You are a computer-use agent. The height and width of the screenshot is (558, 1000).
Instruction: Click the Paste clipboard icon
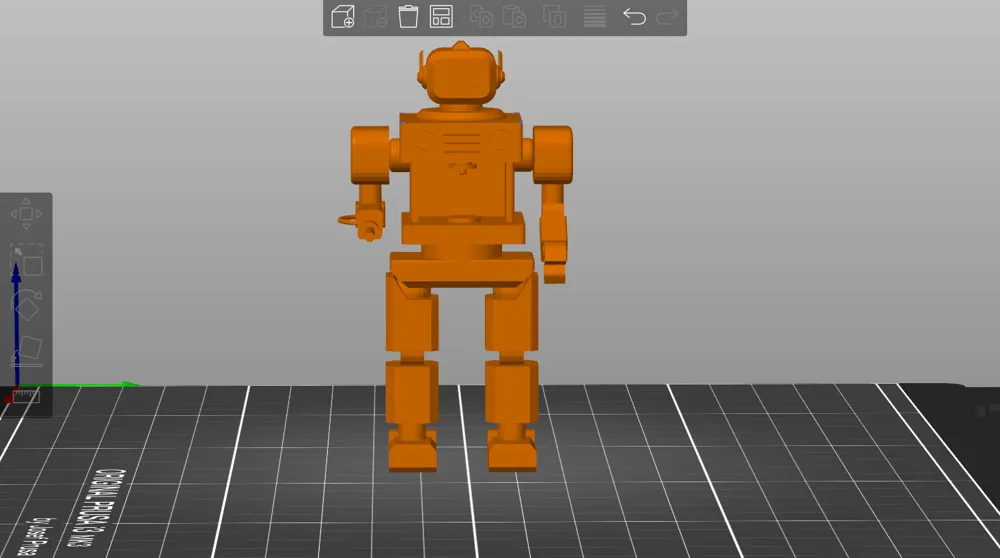(x=514, y=17)
